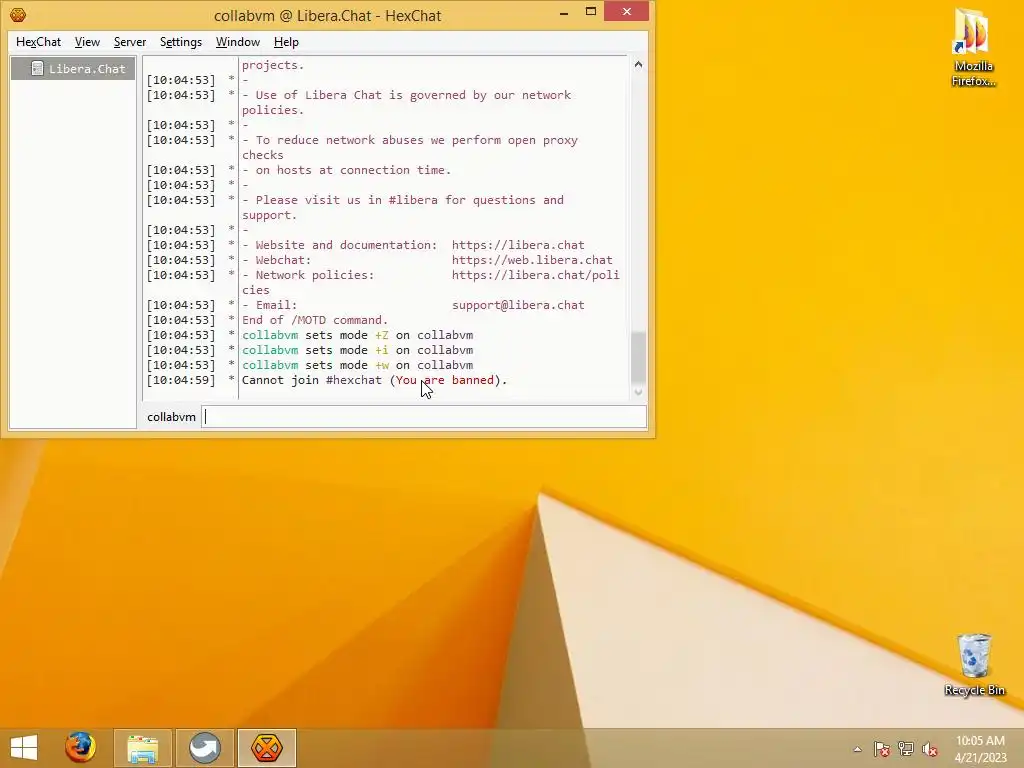Viewport: 1024px width, 768px height.
Task: Open the HexChat menu
Action: click(x=38, y=42)
